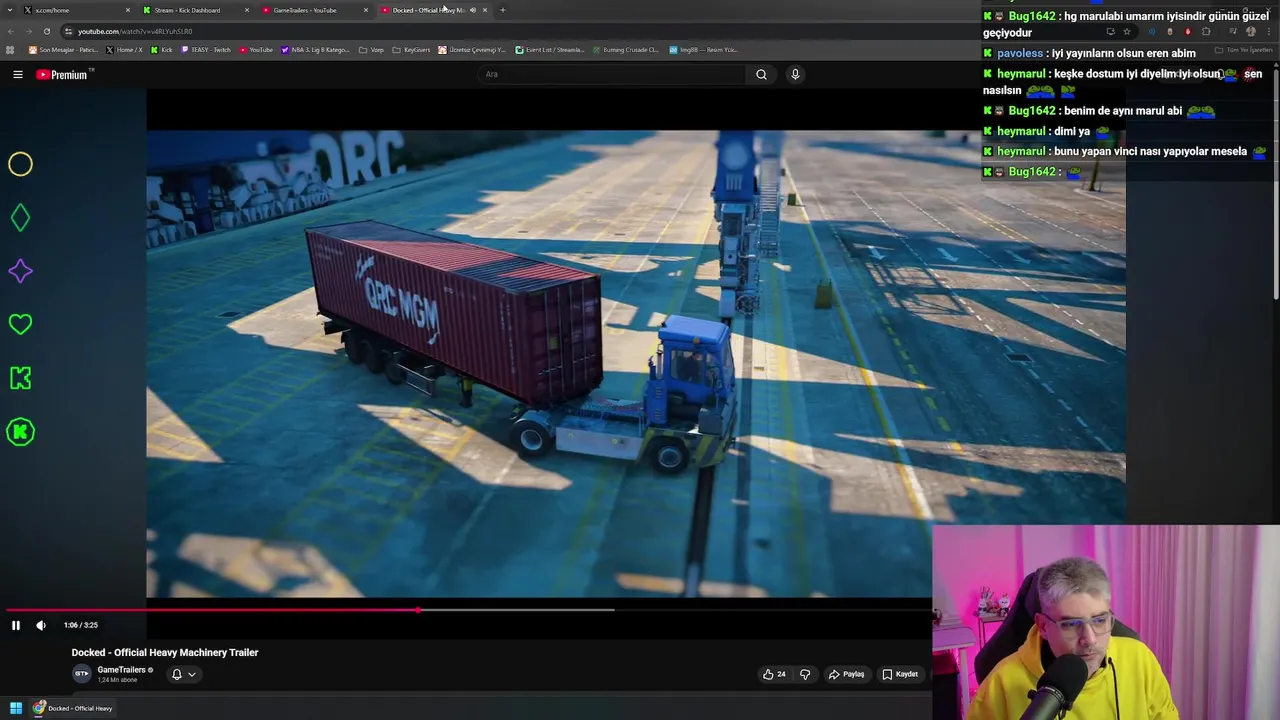Click the YouTube search field Ara
Screen dimensions: 1280x720
coord(612,74)
